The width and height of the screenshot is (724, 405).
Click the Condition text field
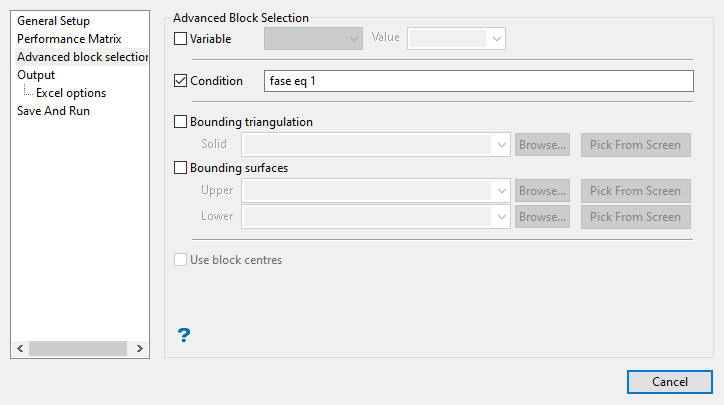coord(478,81)
